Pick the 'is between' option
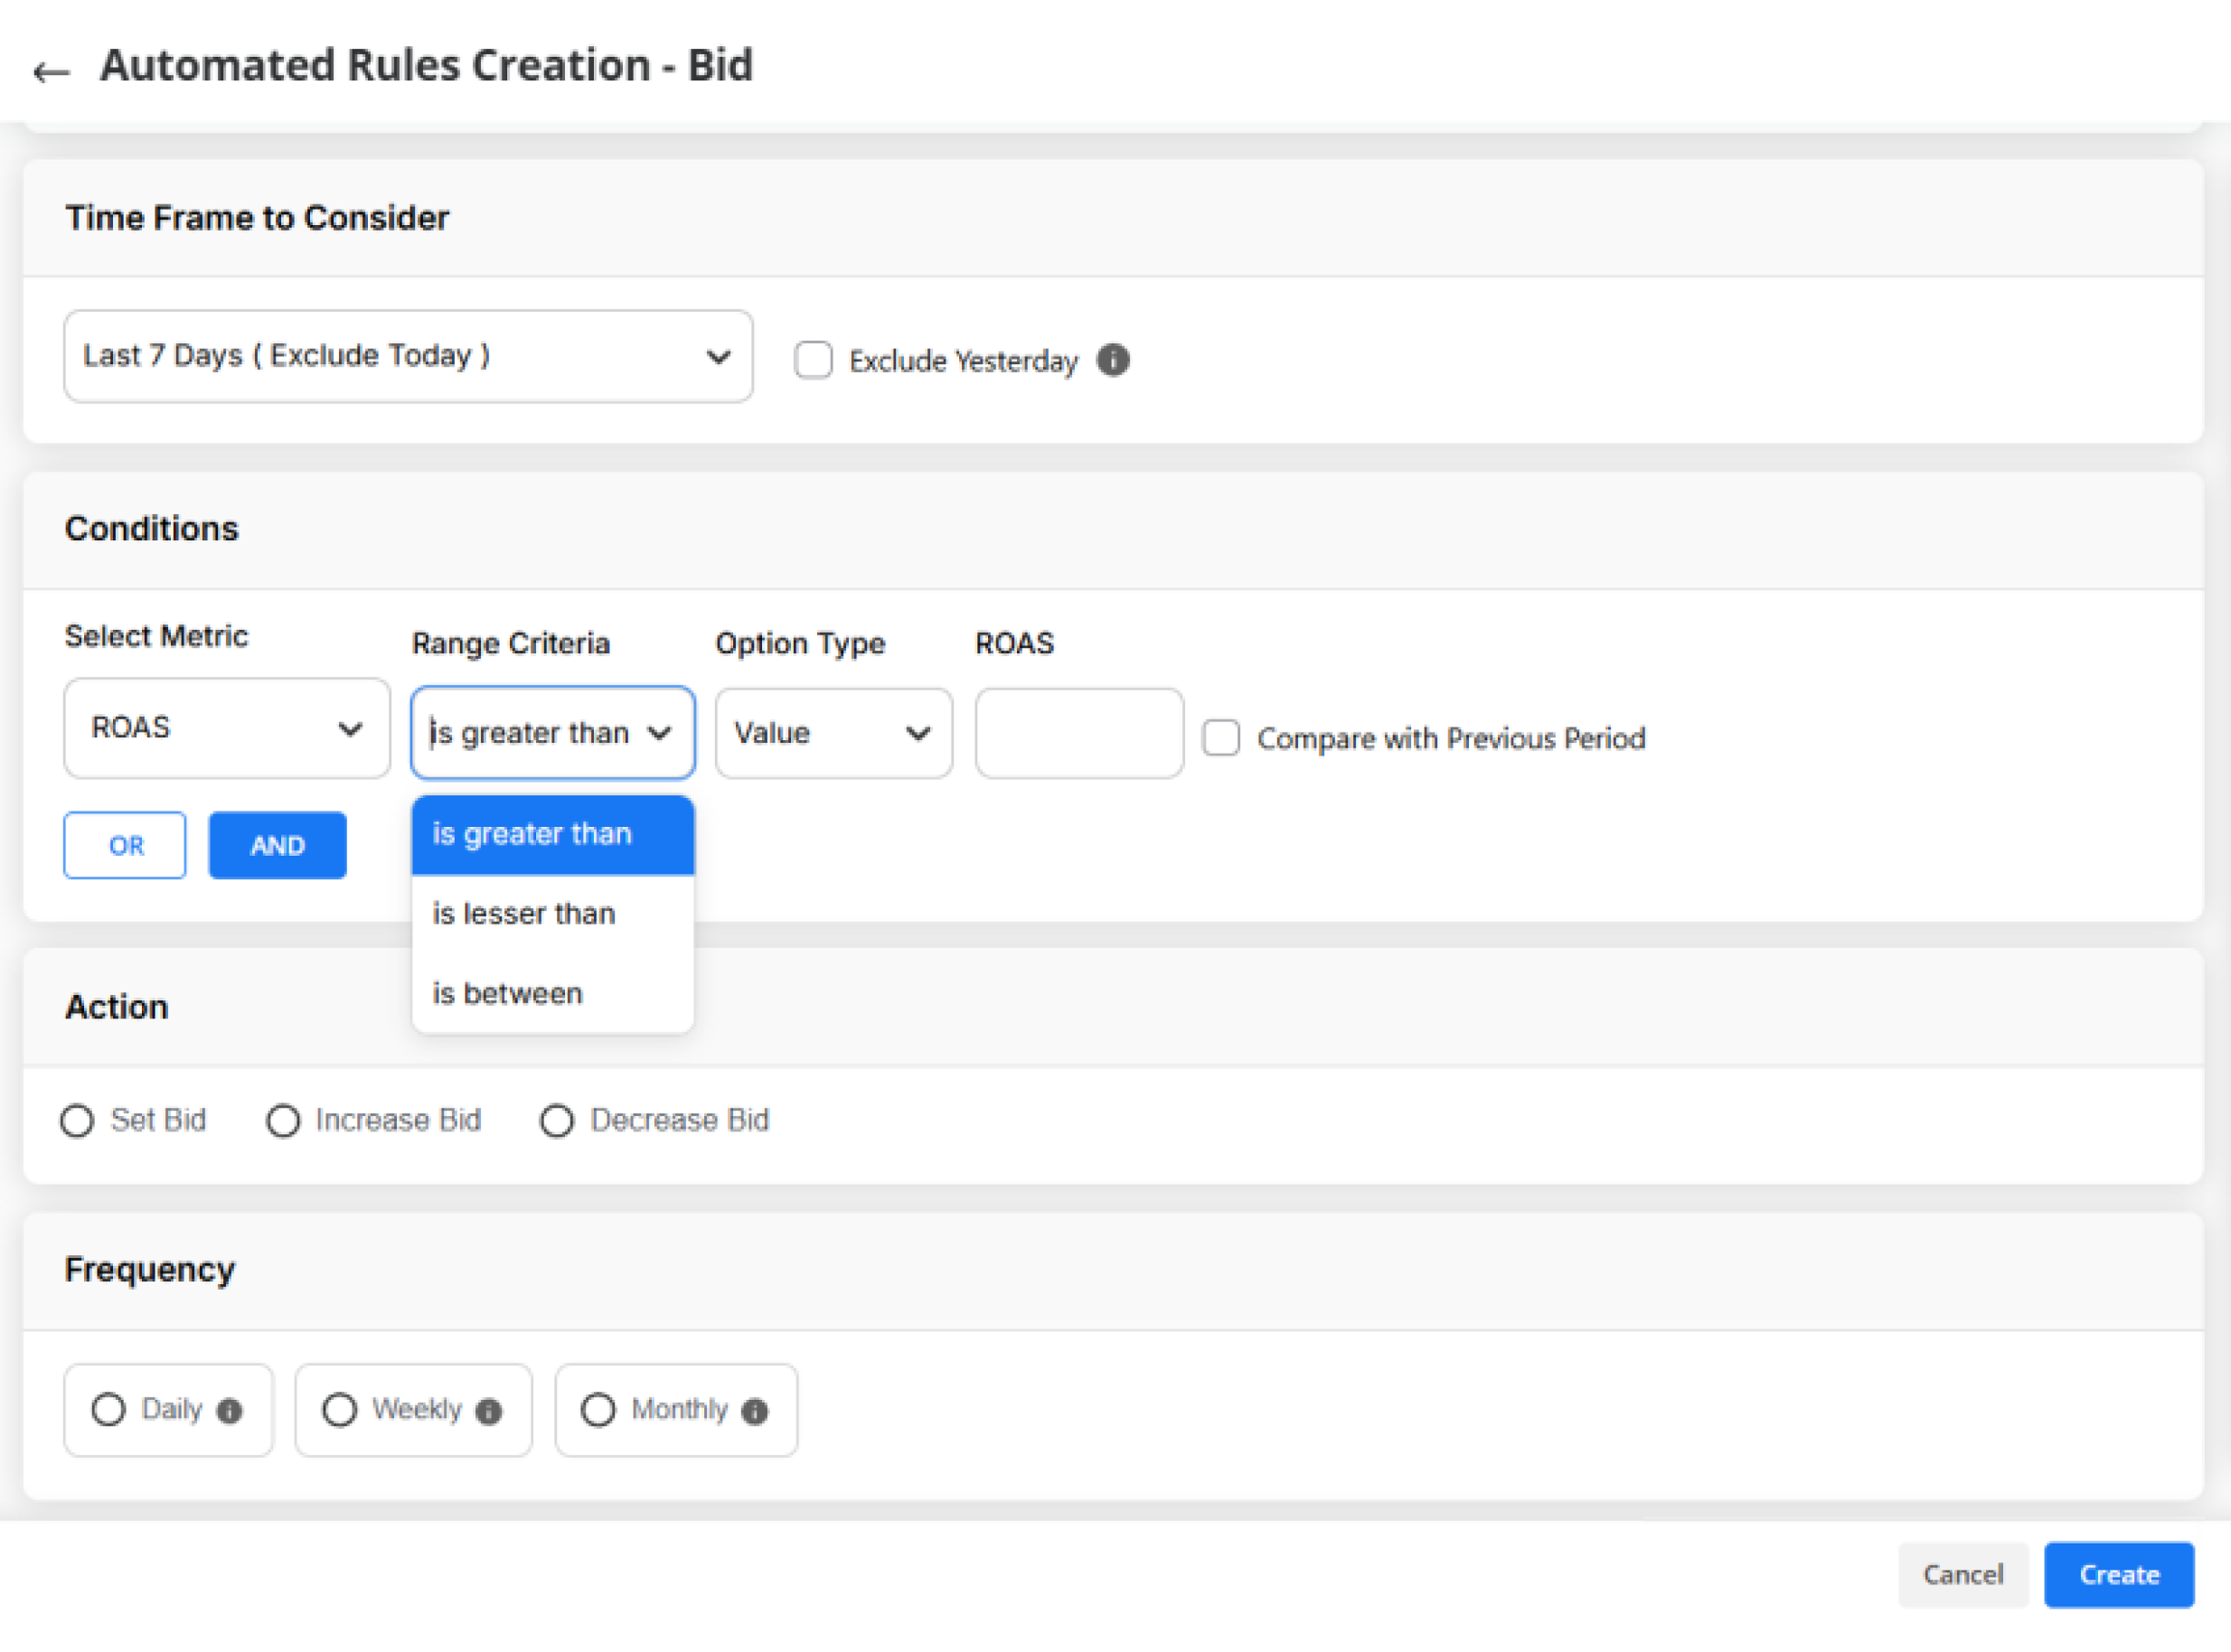Viewport: 2231px width, 1652px height. point(507,994)
